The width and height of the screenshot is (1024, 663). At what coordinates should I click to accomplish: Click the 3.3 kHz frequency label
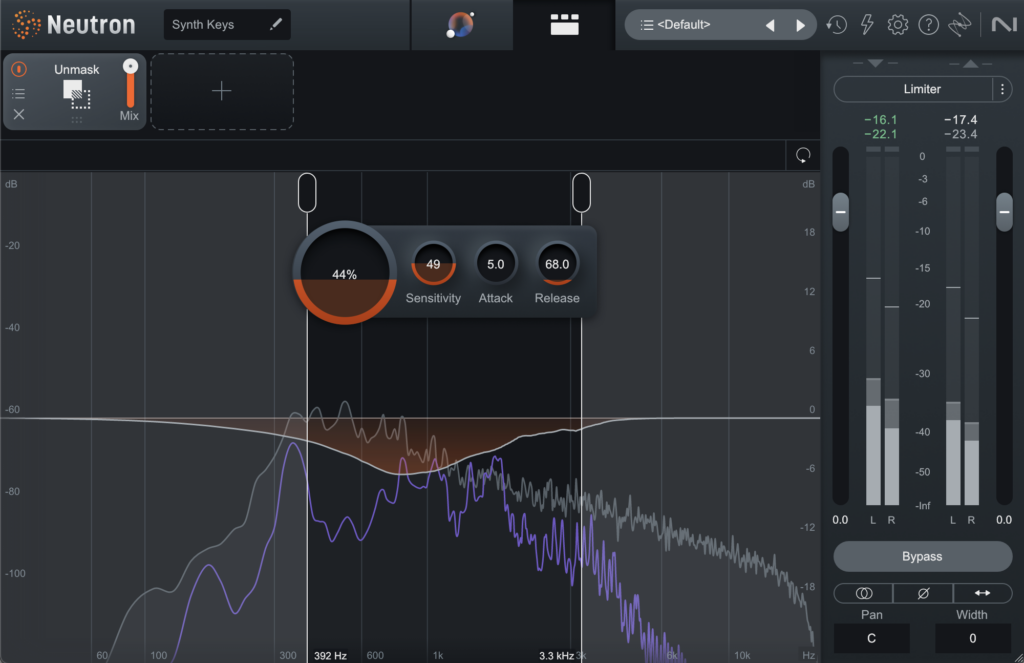point(556,655)
